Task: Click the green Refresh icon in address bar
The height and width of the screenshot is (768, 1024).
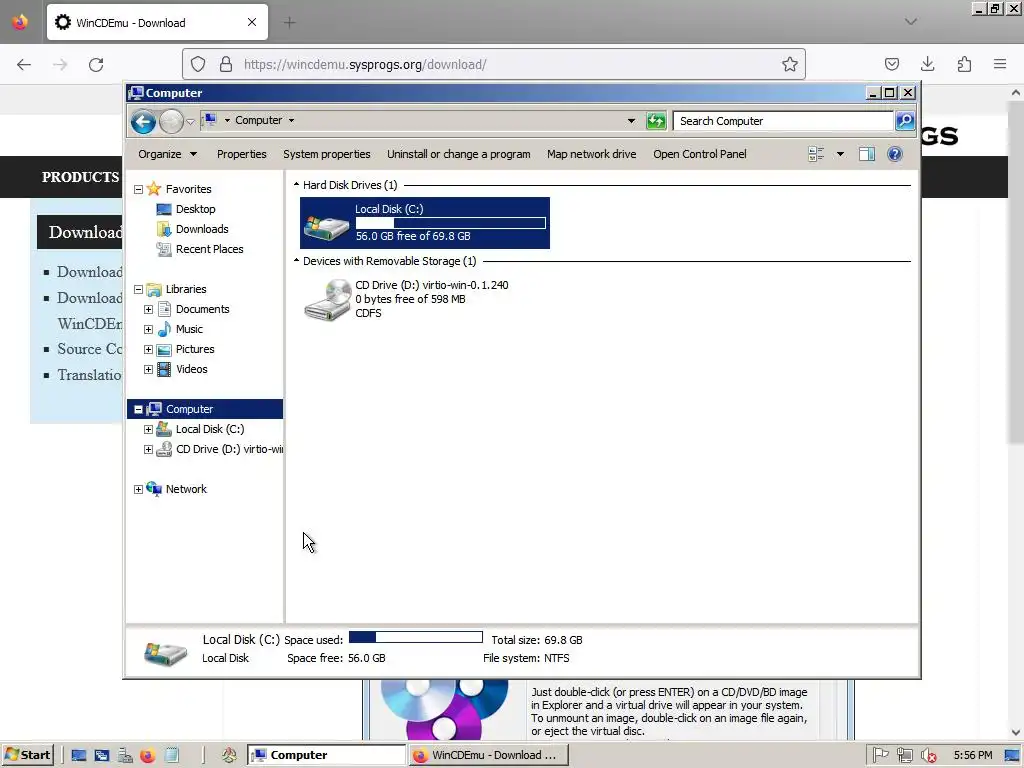Action: [x=656, y=121]
